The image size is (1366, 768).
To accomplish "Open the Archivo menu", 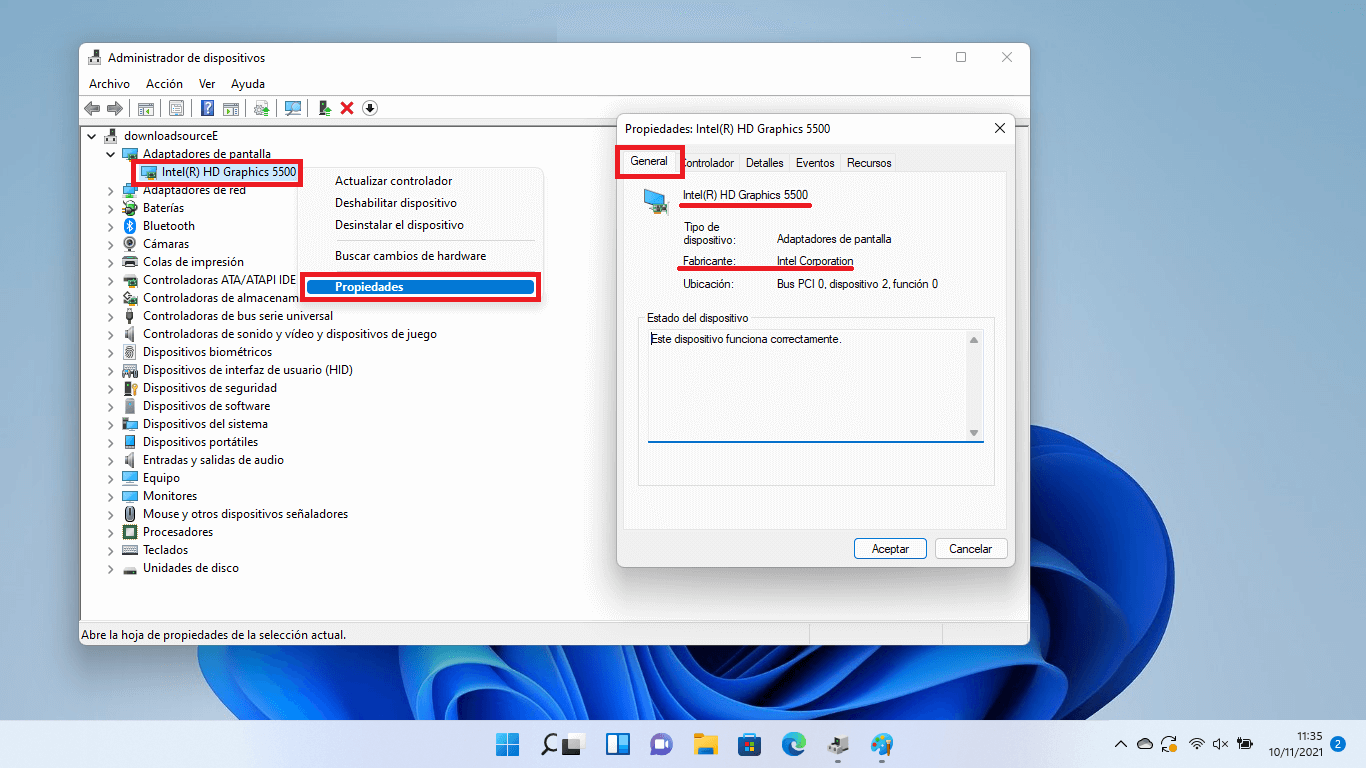I will pyautogui.click(x=109, y=84).
